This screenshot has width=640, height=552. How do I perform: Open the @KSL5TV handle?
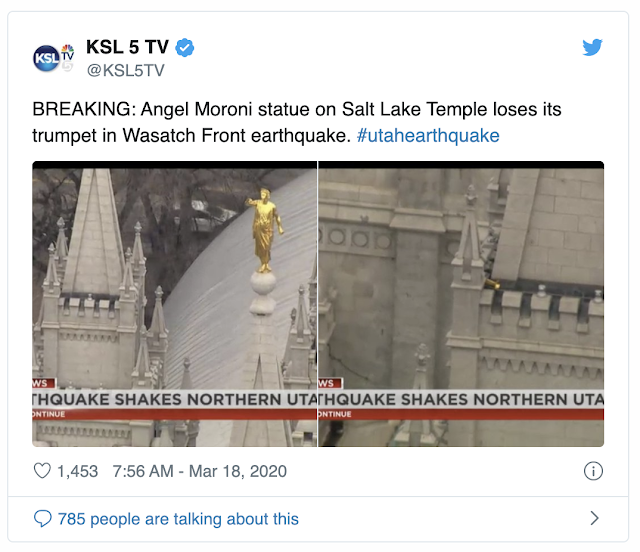point(125,71)
